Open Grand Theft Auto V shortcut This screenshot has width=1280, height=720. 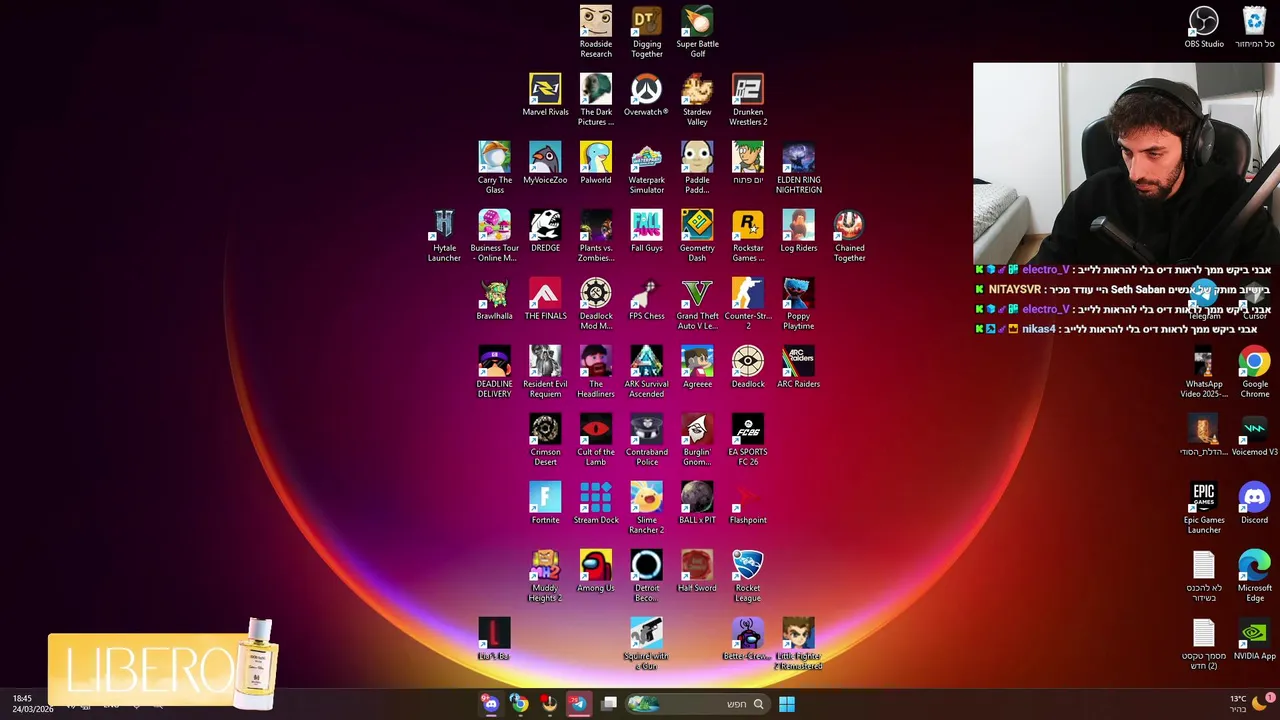coord(697,304)
